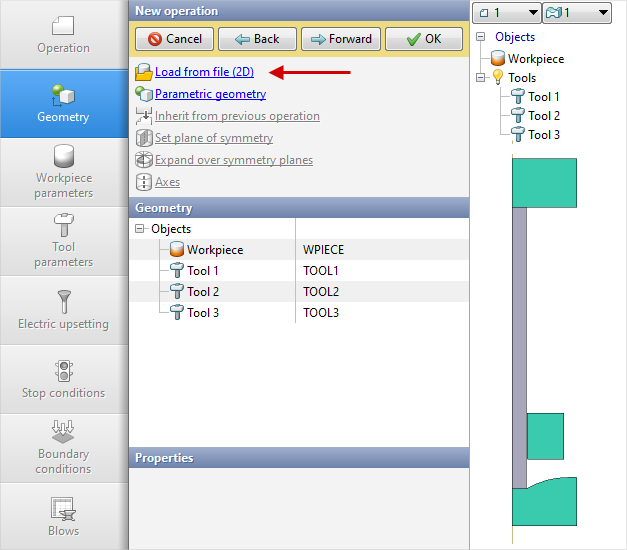
Task: Open the Tool parameters sidebar tab
Action: 64,241
